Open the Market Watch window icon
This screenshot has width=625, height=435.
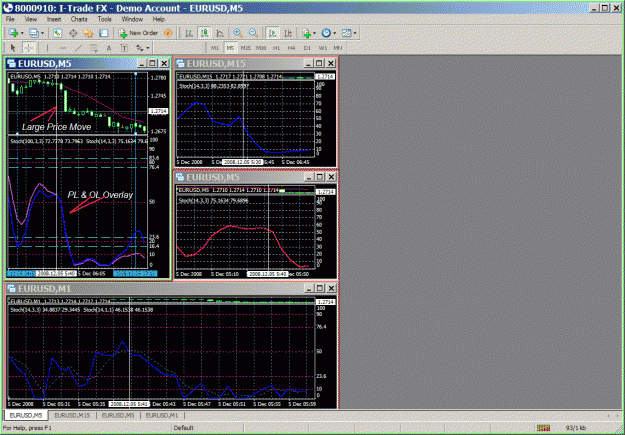57,33
